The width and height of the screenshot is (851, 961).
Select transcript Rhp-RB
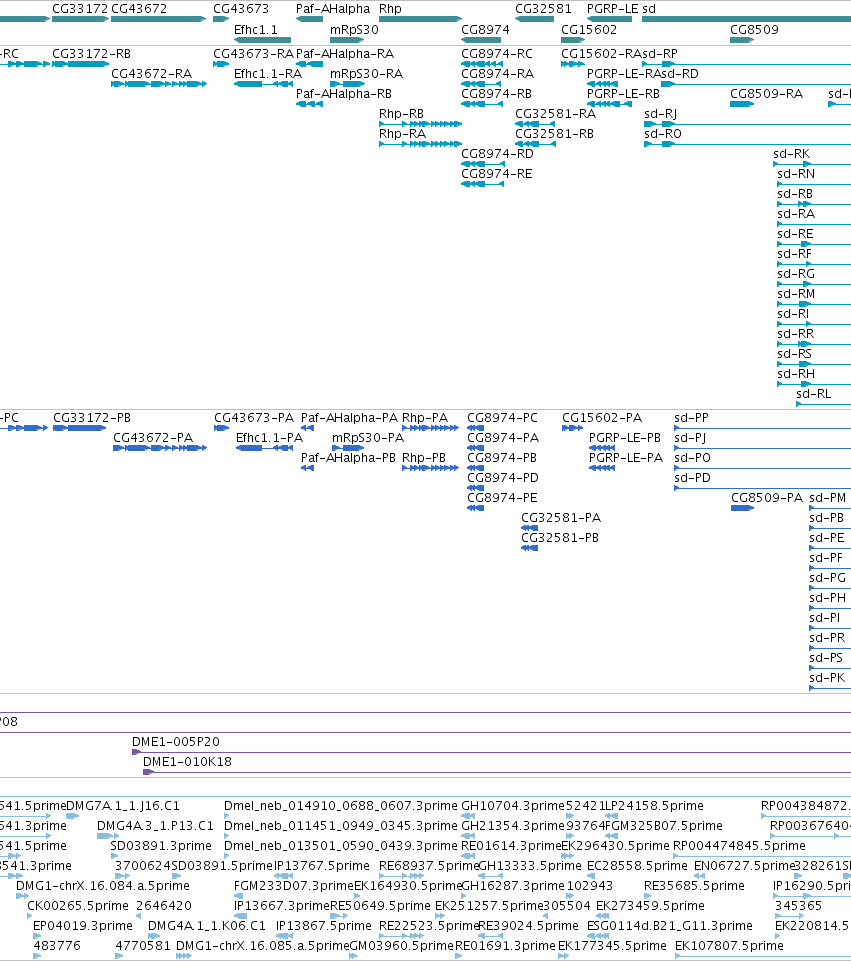[x=401, y=114]
